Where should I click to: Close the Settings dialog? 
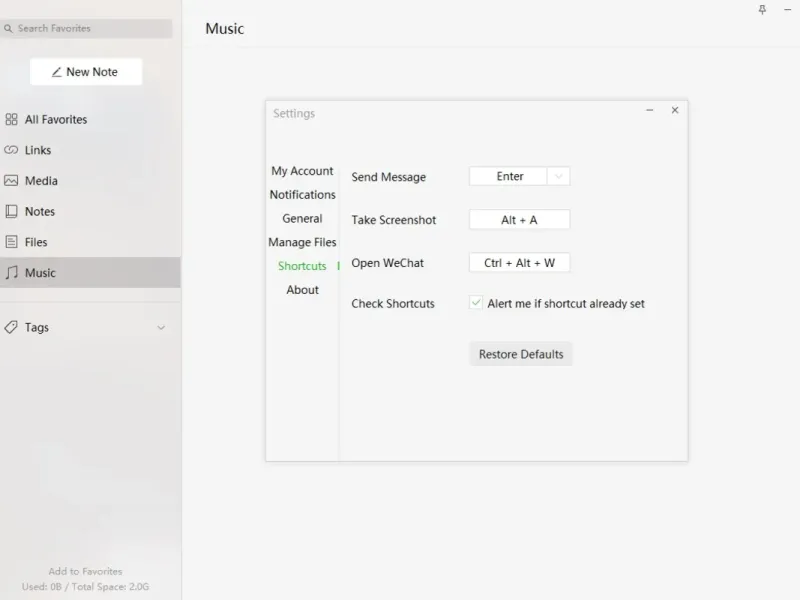(x=675, y=110)
